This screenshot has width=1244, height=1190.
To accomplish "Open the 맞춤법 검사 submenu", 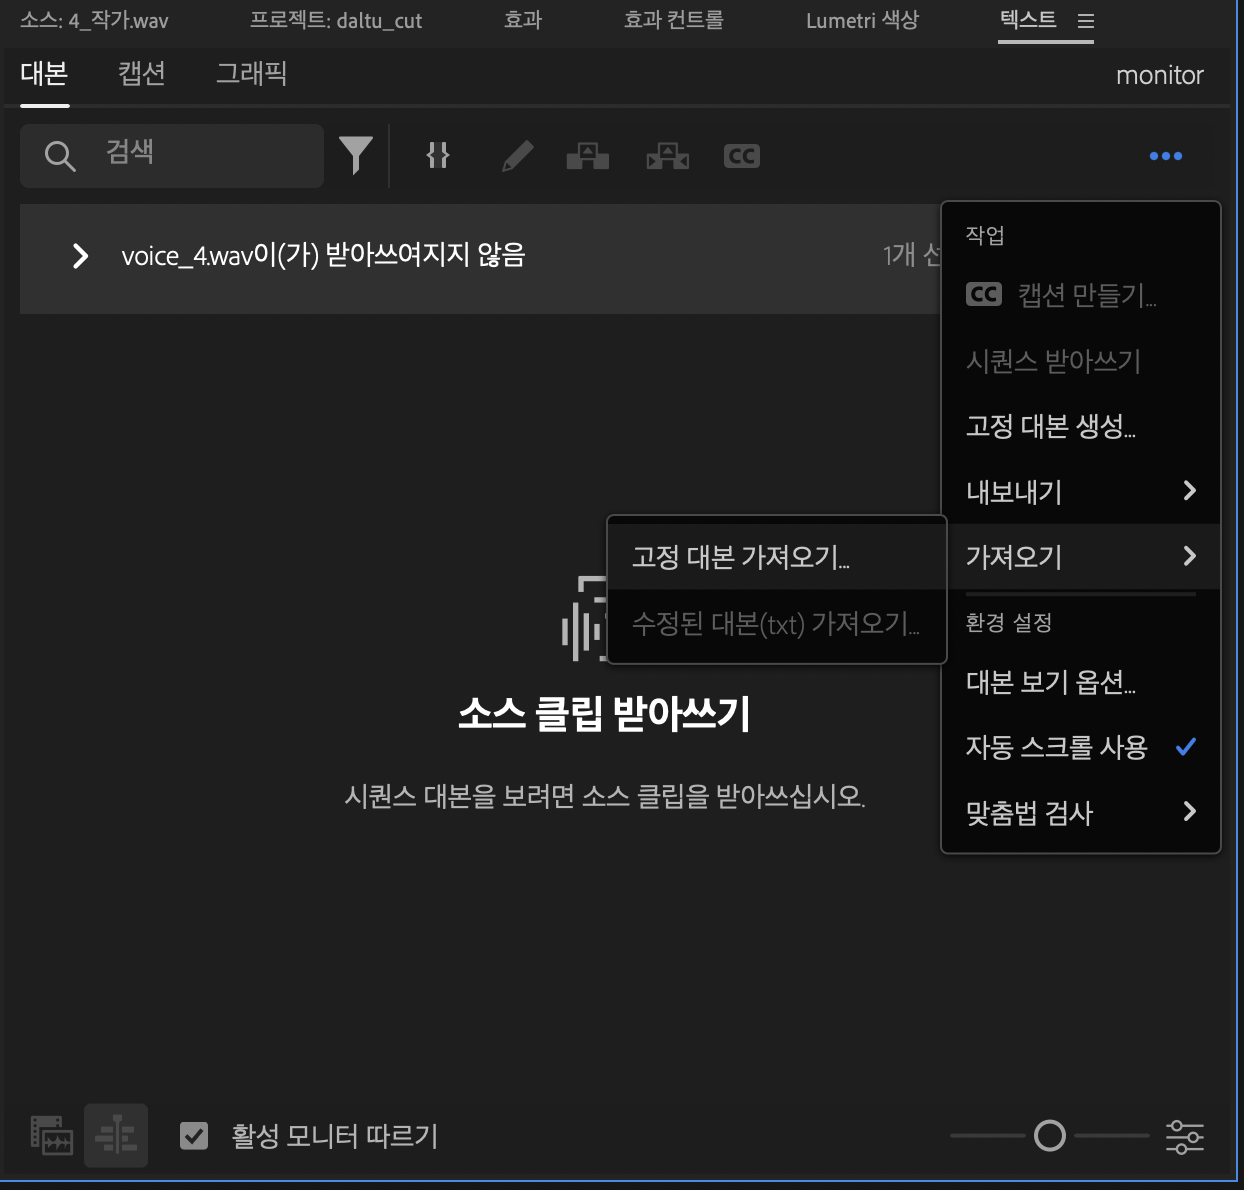I will [x=1024, y=813].
